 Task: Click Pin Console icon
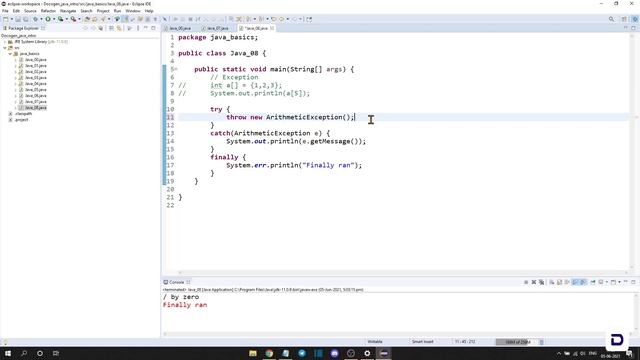tap(593, 282)
